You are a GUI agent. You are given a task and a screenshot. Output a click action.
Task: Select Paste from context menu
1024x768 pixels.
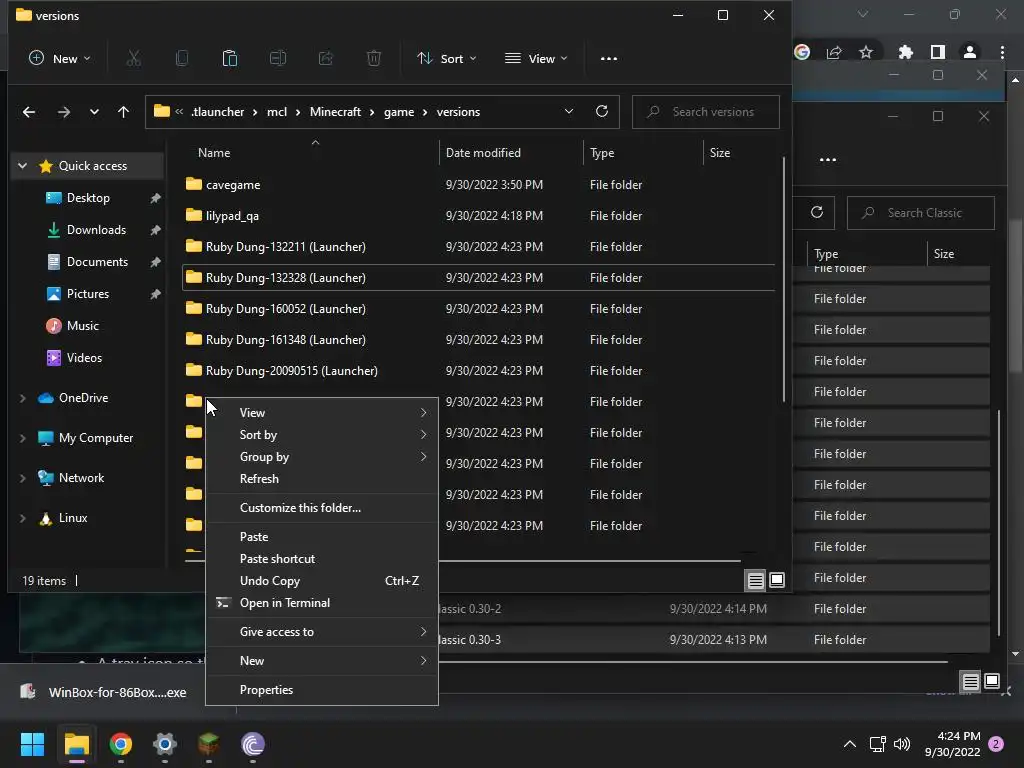point(322,537)
